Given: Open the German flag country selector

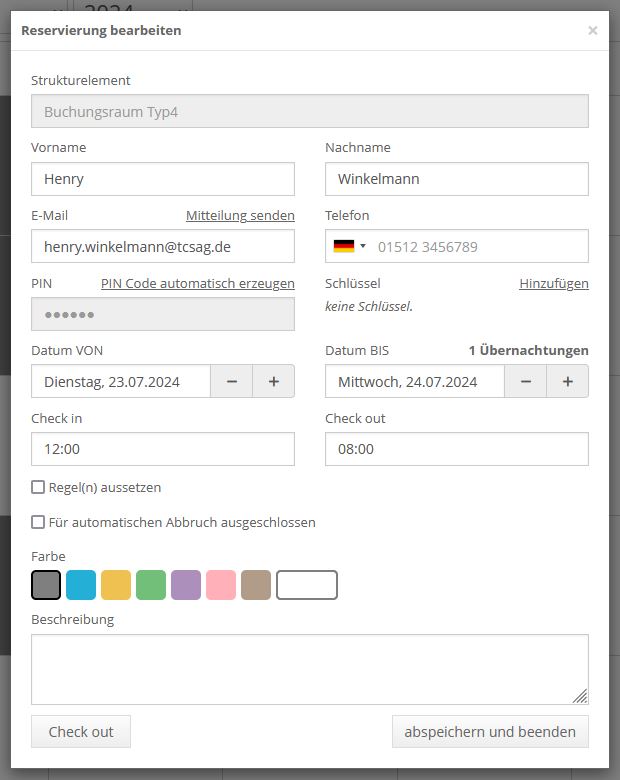Looking at the screenshot, I should click(350, 246).
